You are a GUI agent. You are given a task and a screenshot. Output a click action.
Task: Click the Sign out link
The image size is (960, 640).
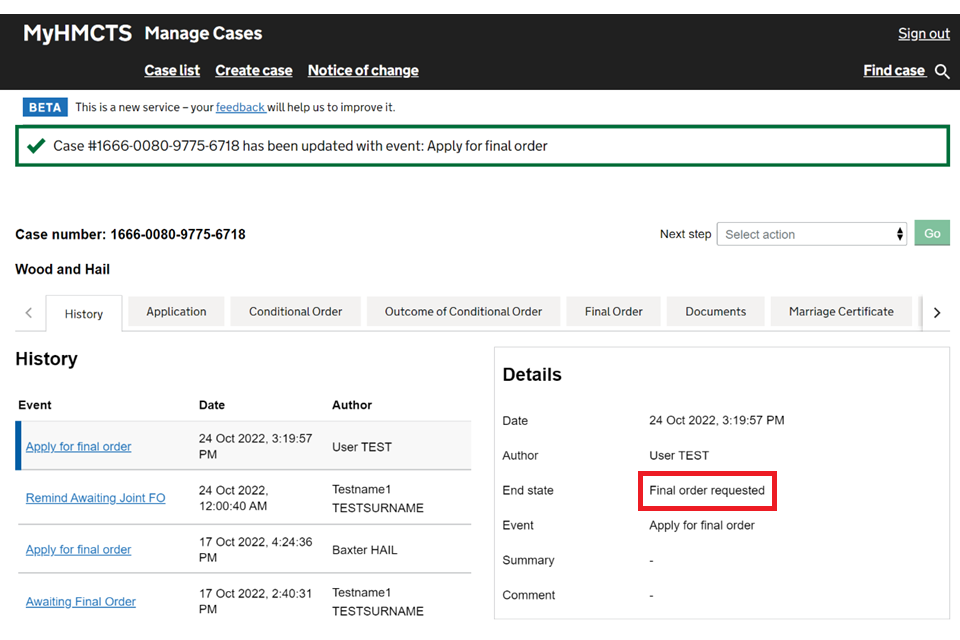(923, 34)
